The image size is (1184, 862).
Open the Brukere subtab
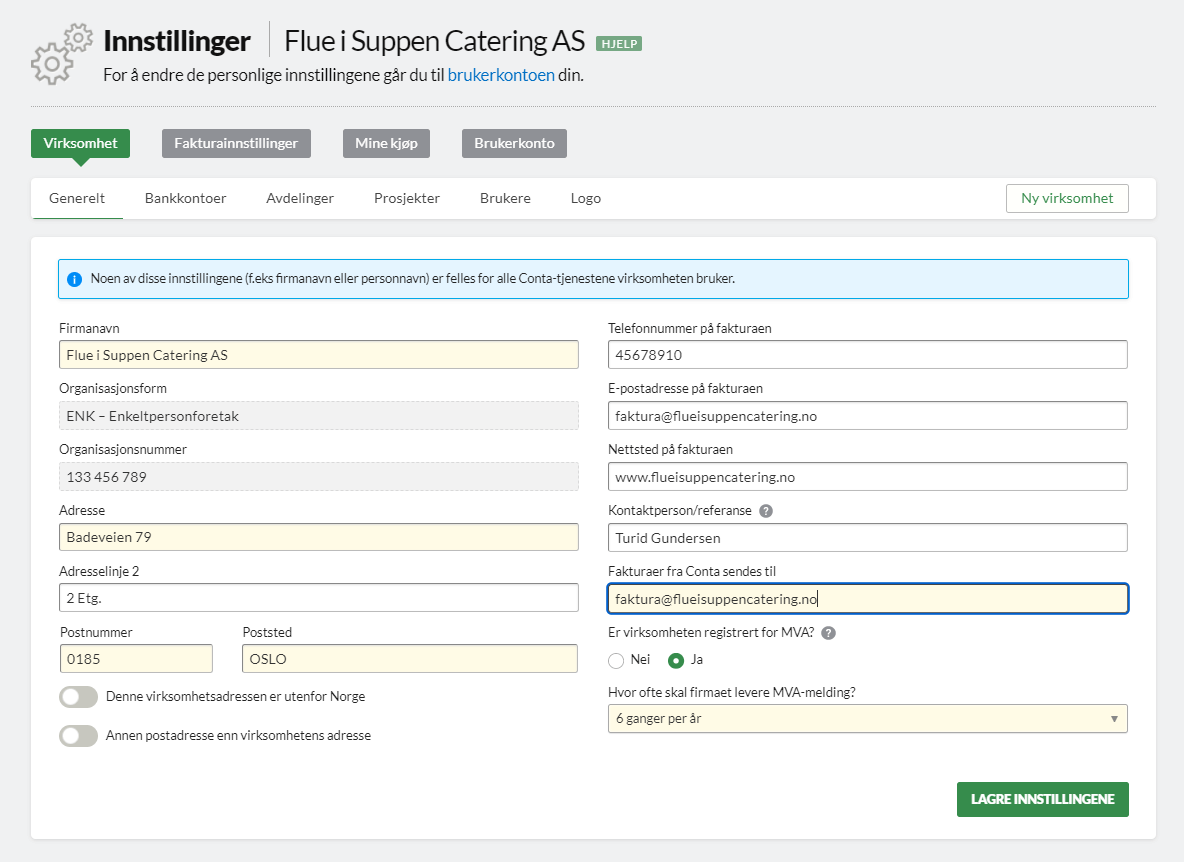[505, 199]
